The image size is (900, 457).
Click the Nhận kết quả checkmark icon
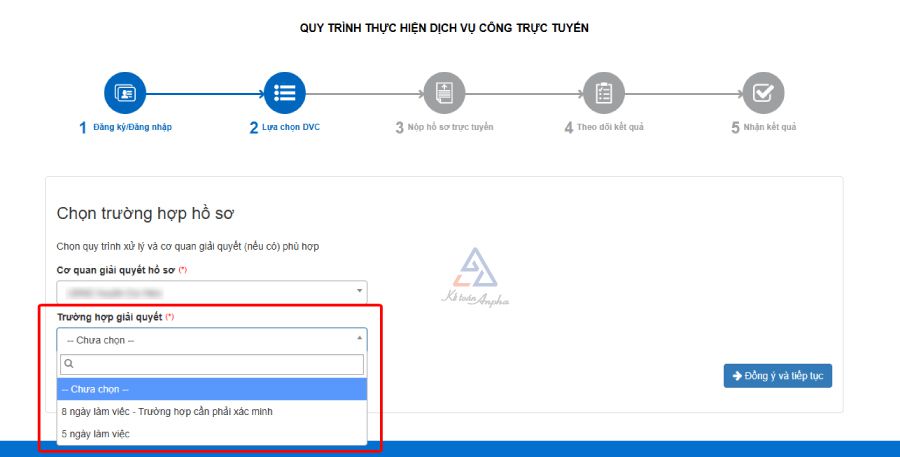point(763,93)
